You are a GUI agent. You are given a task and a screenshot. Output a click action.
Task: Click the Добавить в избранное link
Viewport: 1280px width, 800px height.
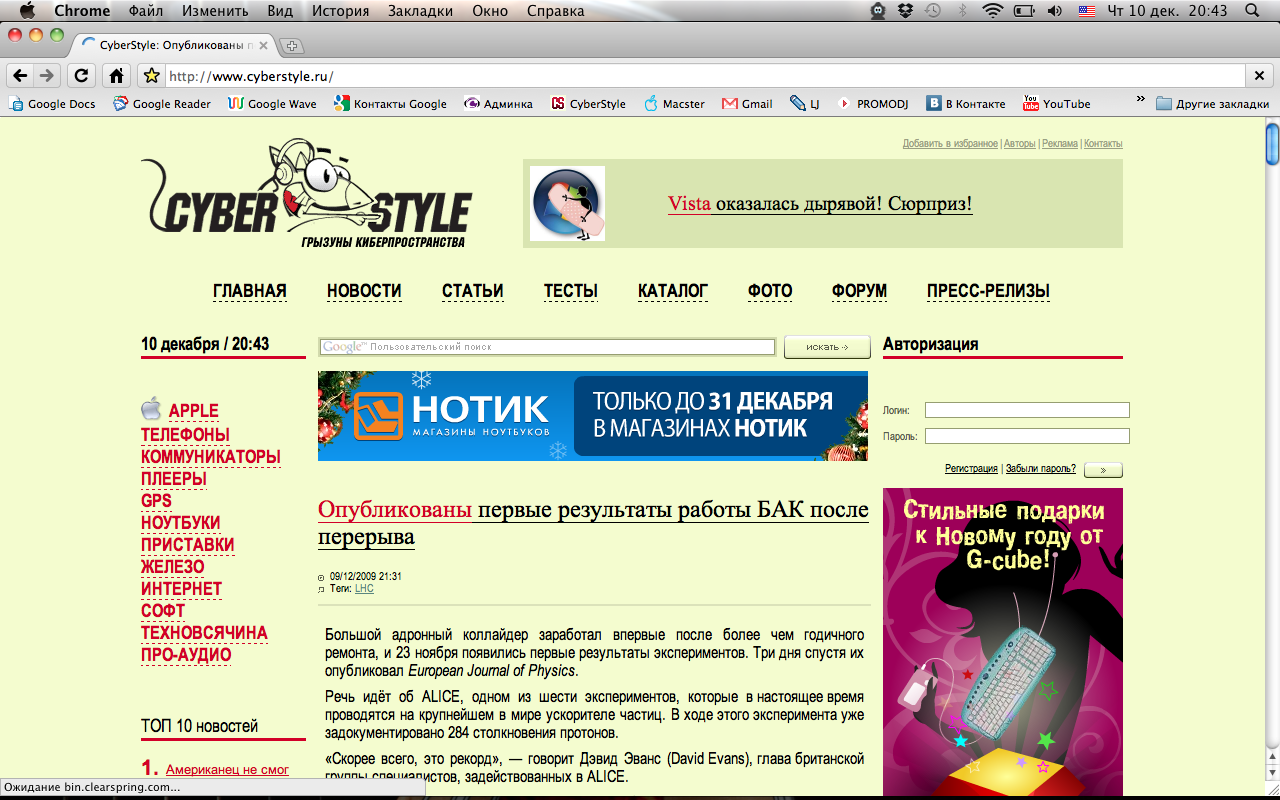coord(950,144)
